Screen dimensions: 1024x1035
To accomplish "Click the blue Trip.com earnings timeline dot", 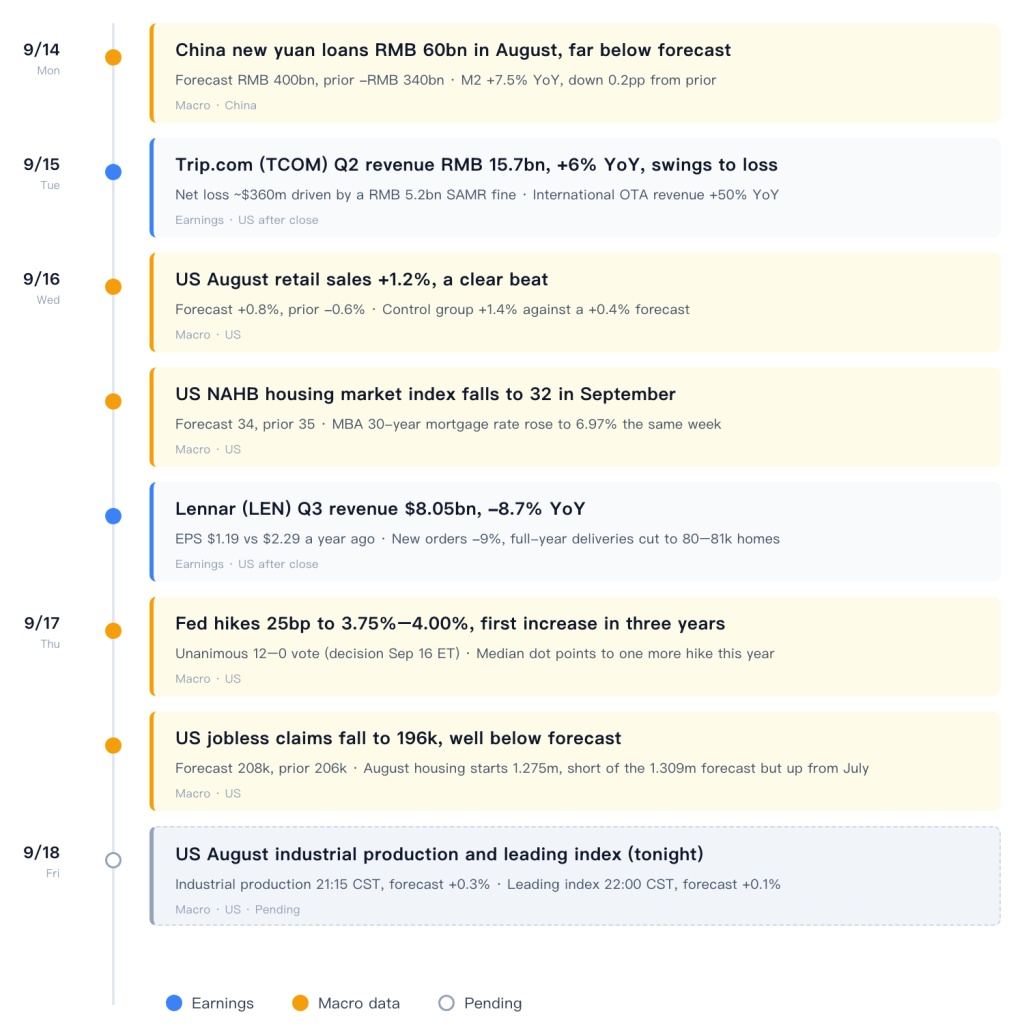I will point(114,172).
